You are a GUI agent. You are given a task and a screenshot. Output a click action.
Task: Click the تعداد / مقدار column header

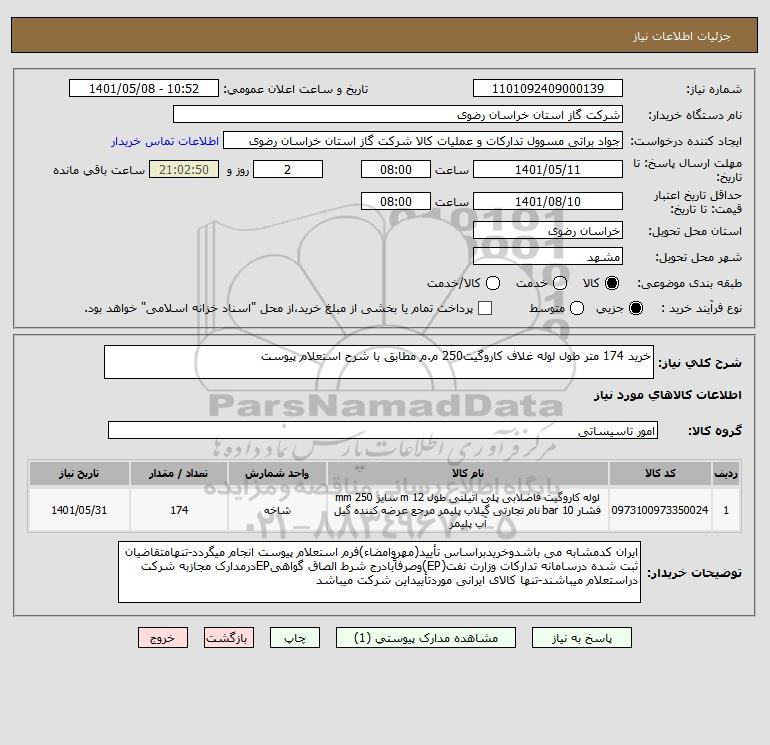(x=179, y=473)
